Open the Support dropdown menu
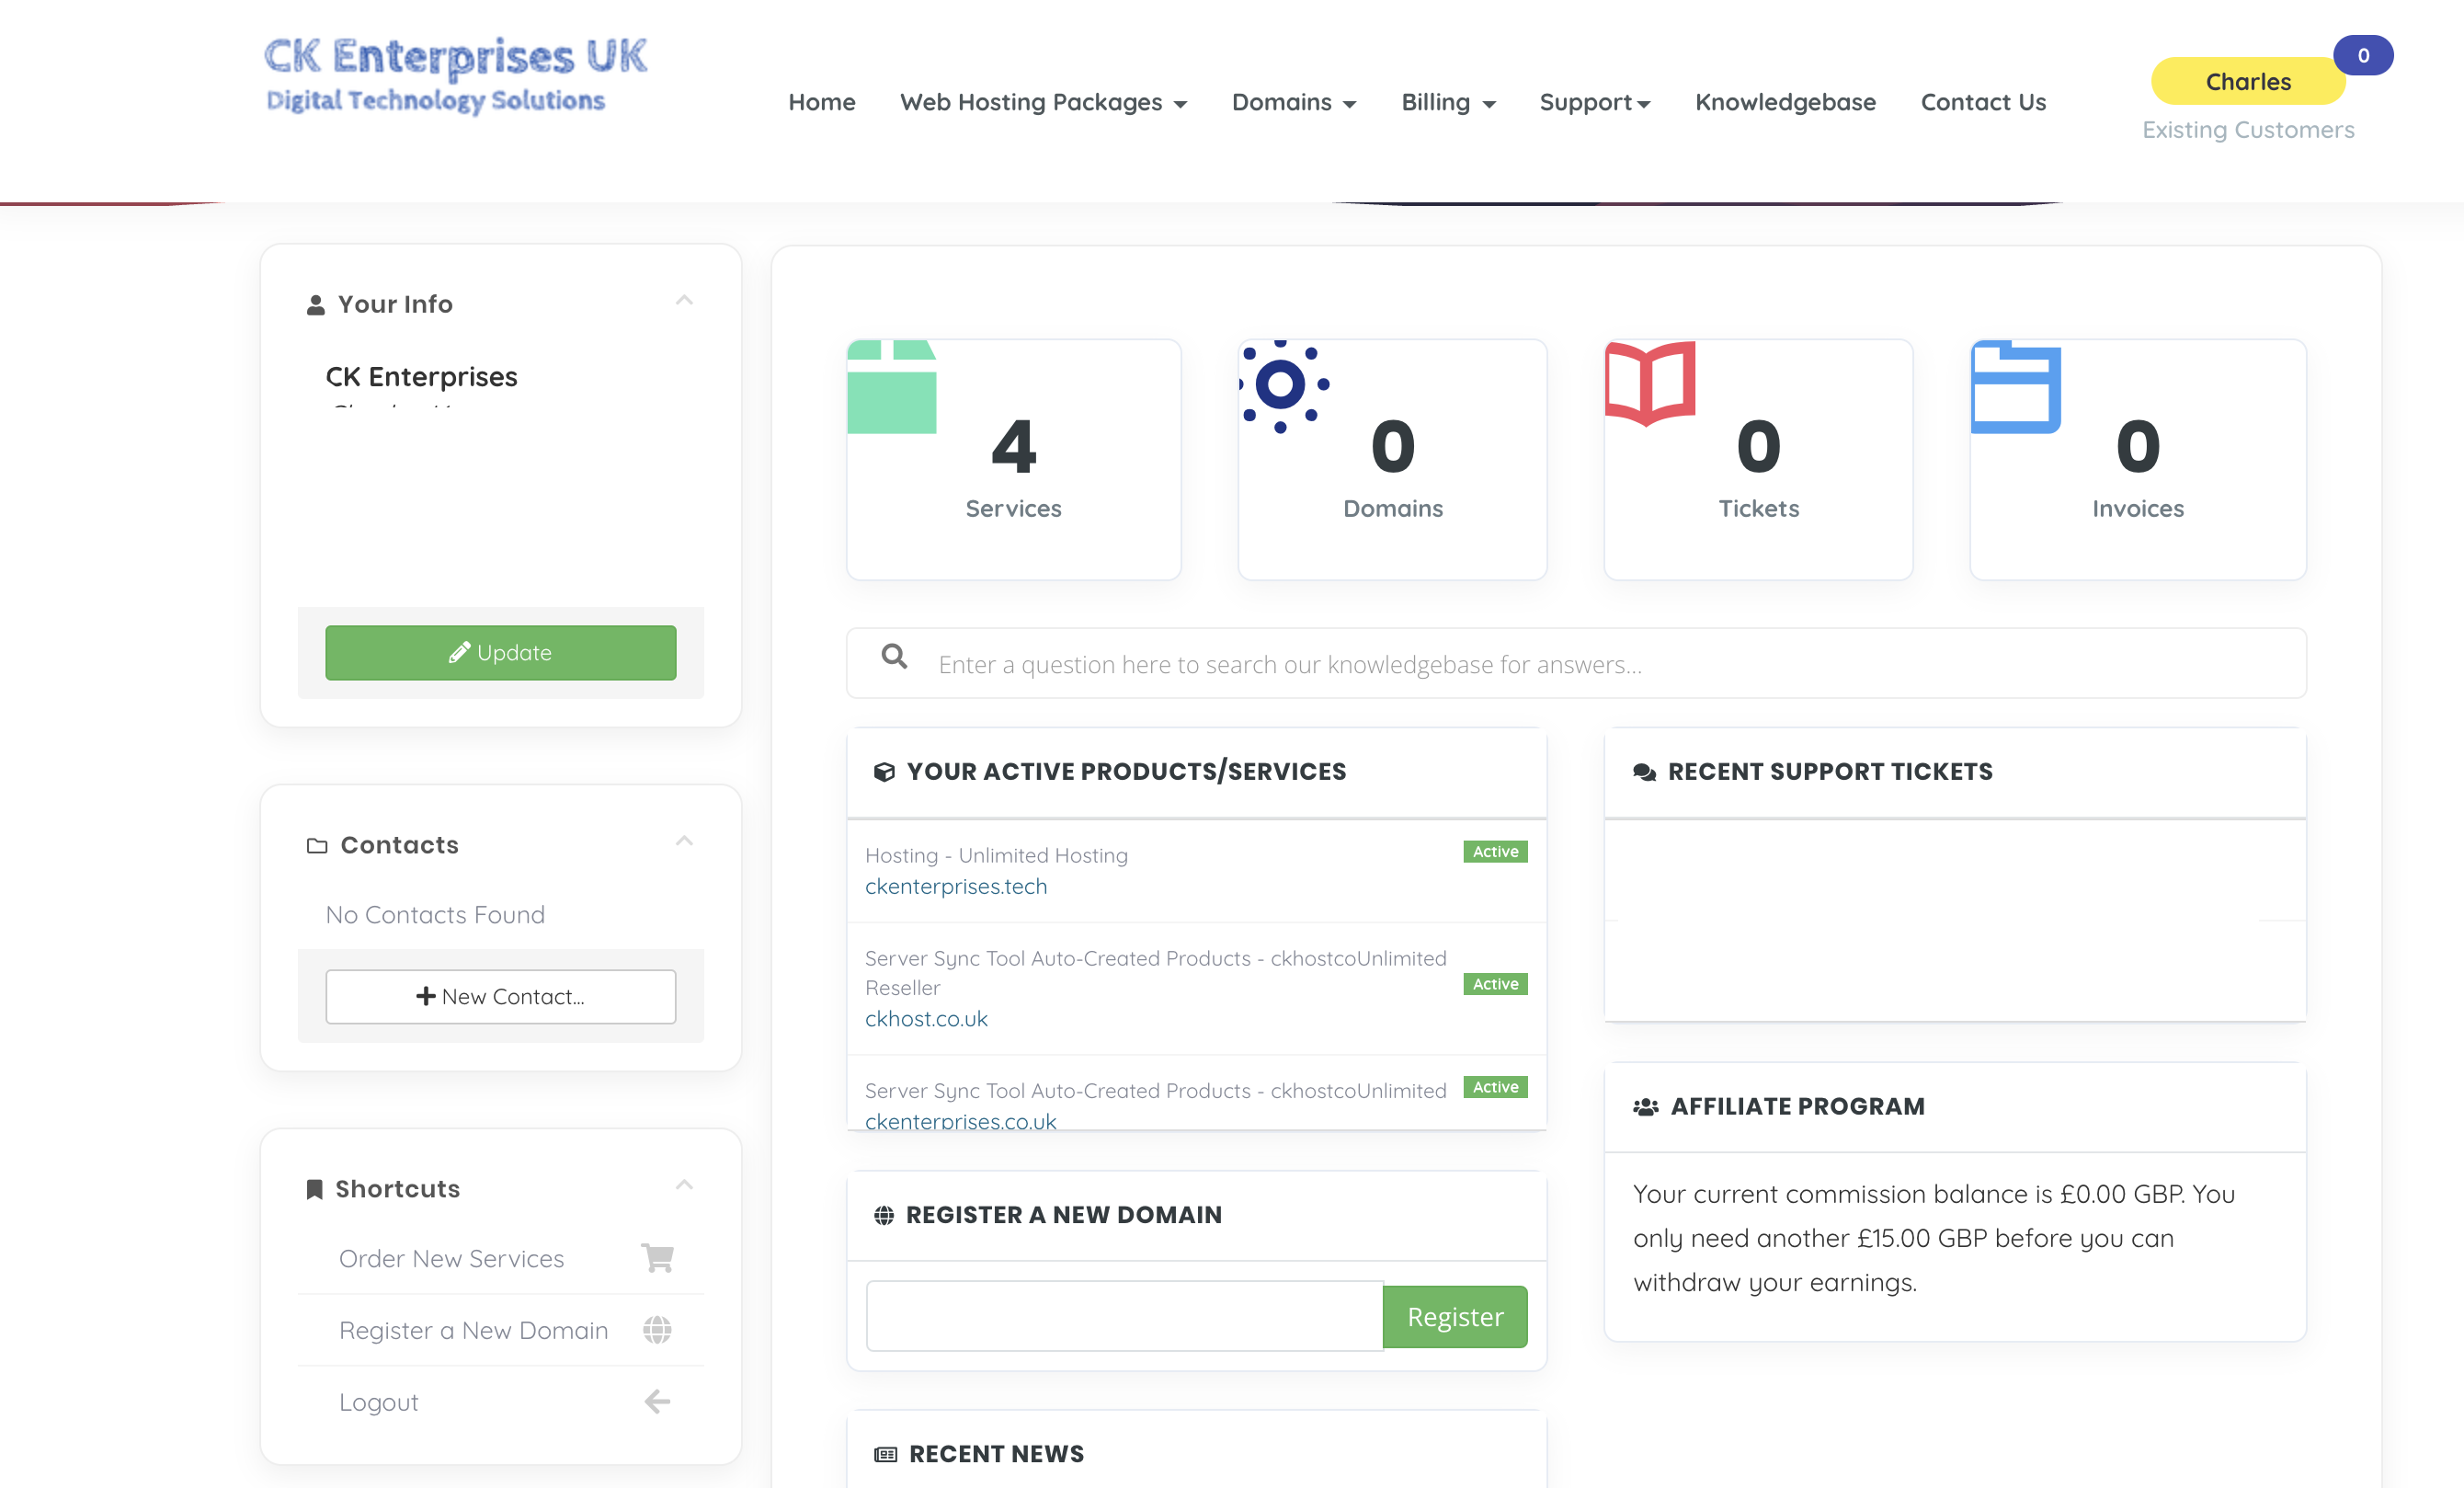 [1594, 102]
